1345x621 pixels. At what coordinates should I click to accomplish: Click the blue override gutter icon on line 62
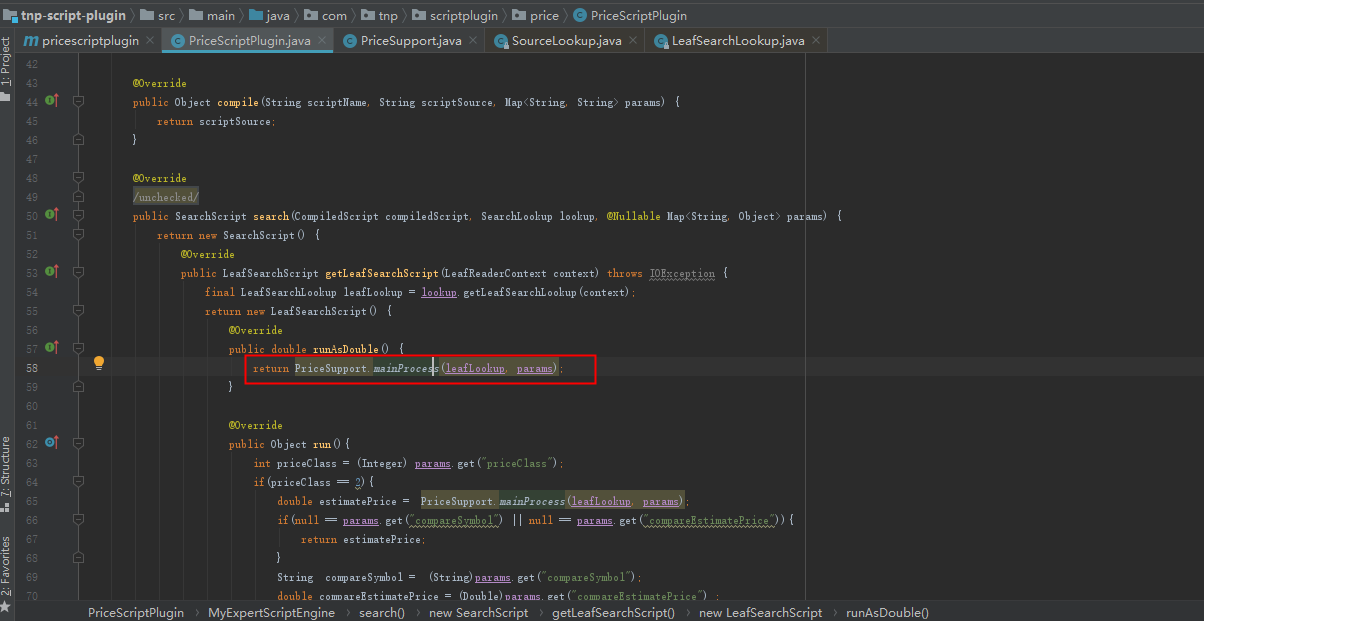click(52, 443)
